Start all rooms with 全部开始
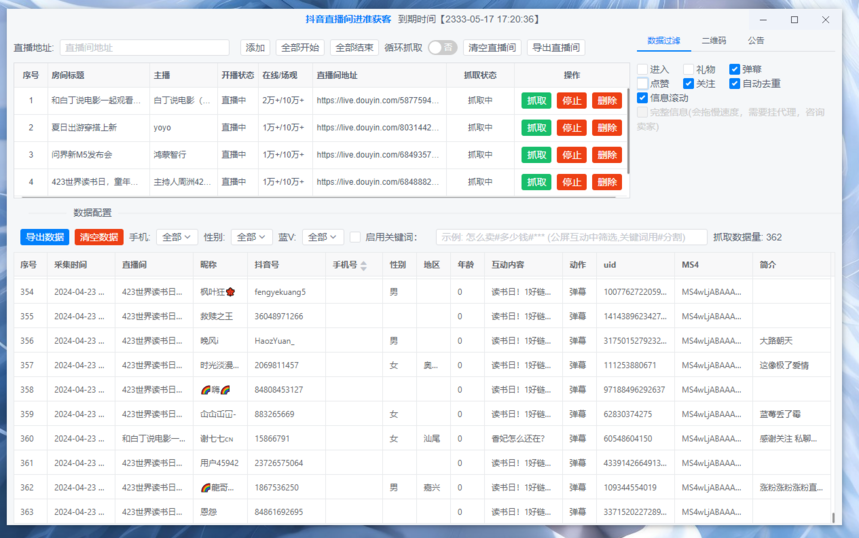This screenshot has height=538, width=859. pyautogui.click(x=300, y=48)
